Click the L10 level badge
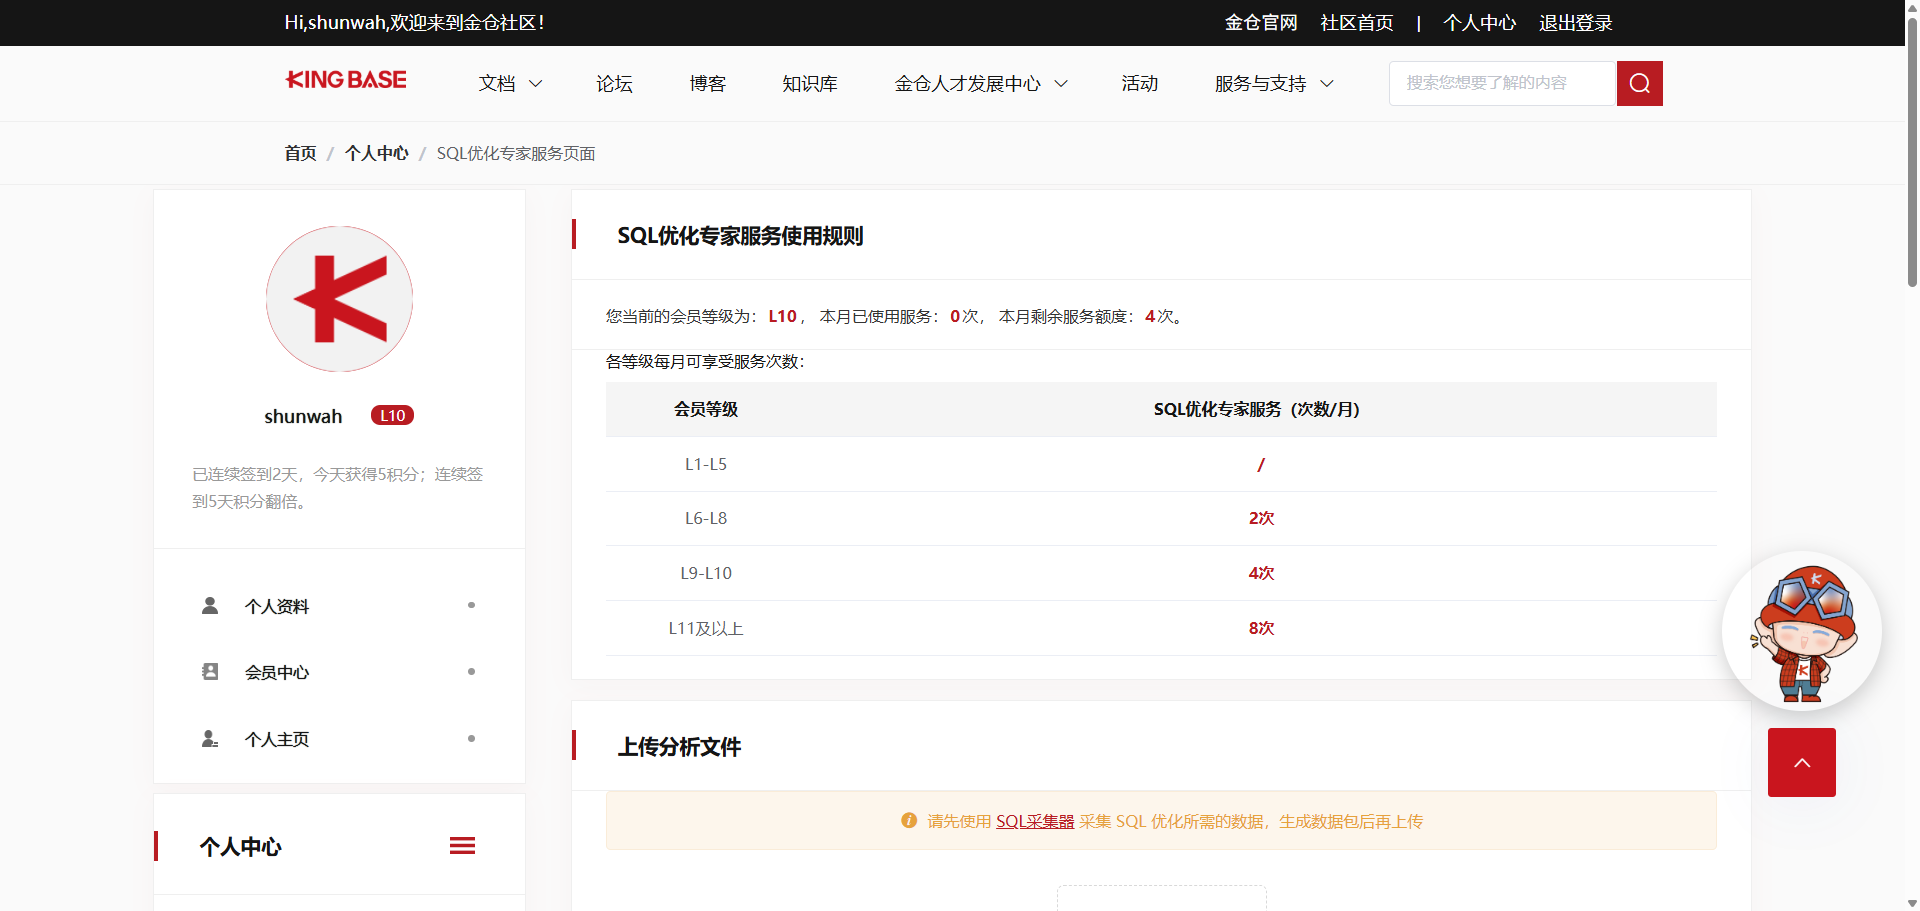The width and height of the screenshot is (1920, 911). click(x=392, y=416)
